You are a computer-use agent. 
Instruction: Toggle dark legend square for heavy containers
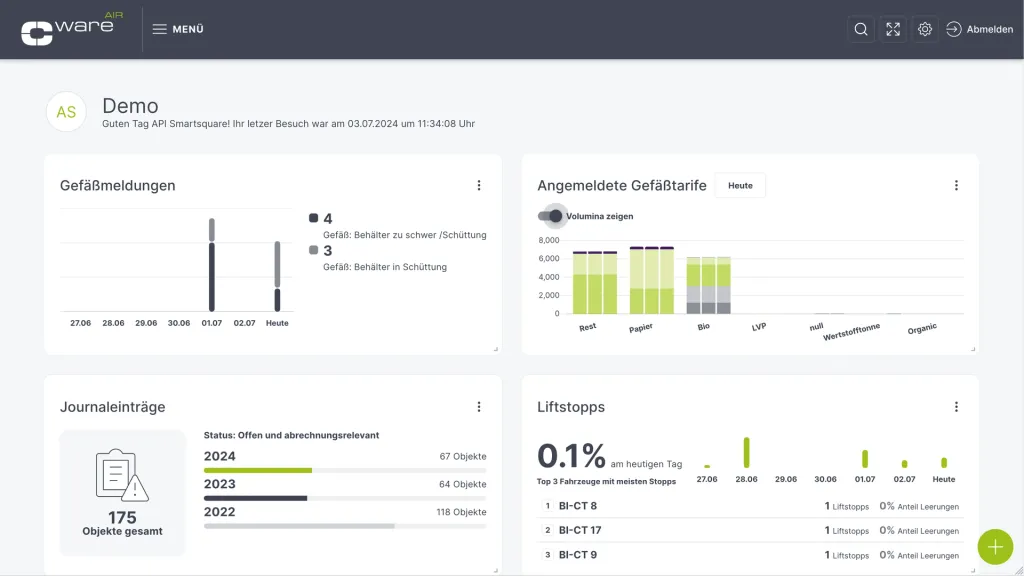(x=313, y=218)
